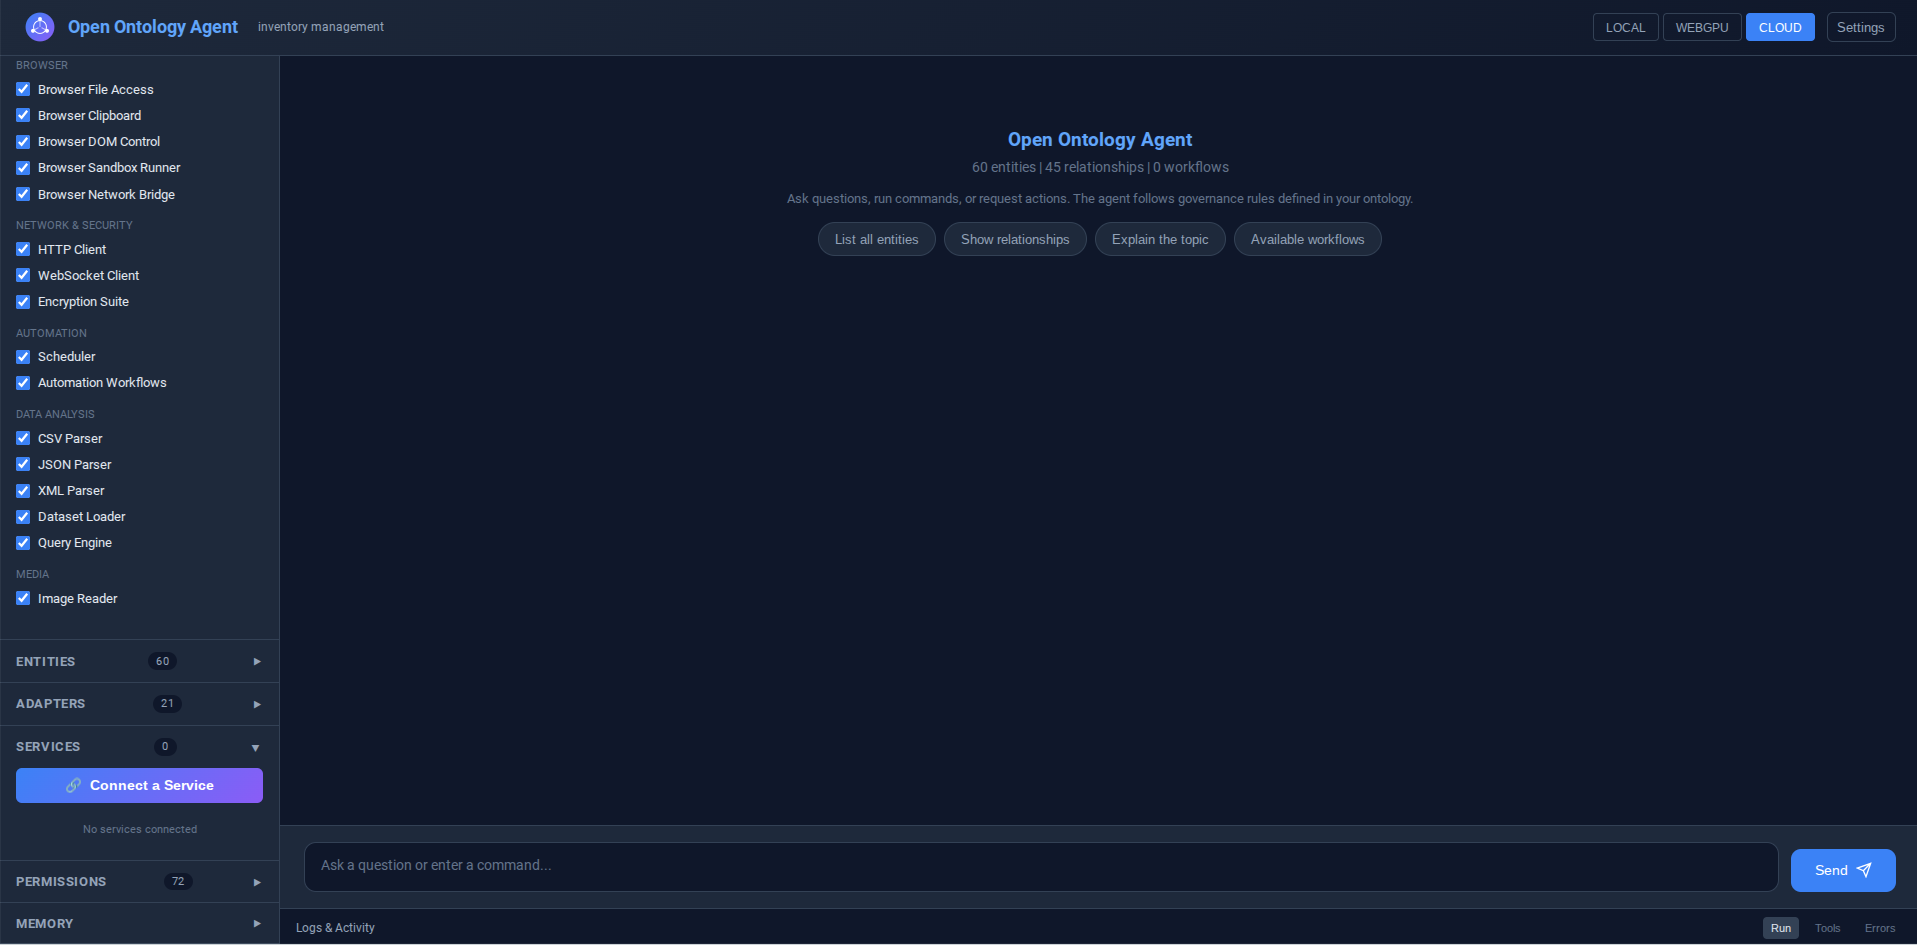Viewport: 1917px width, 945px height.
Task: Switch to the LOCAL compute mode tab
Action: pos(1625,27)
